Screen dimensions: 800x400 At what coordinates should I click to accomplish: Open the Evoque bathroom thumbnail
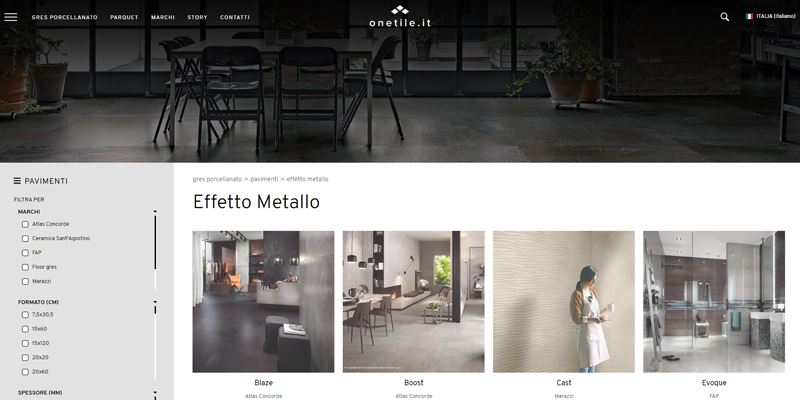click(x=714, y=302)
